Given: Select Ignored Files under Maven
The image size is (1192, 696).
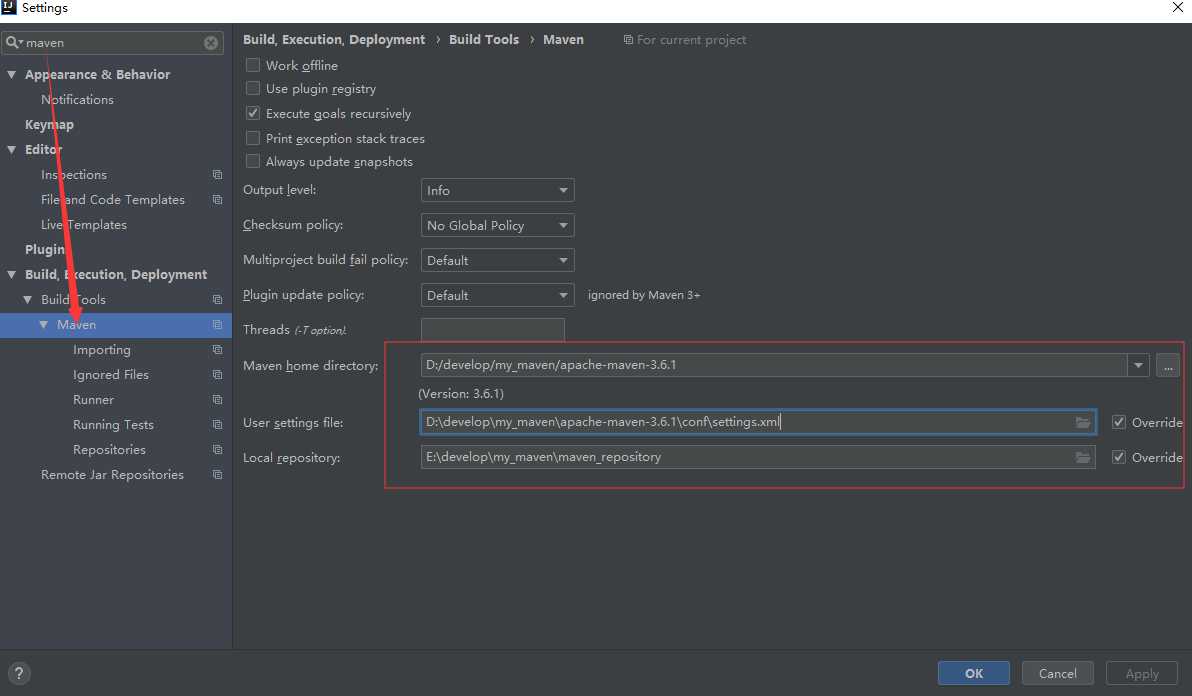Looking at the screenshot, I should click(111, 375).
